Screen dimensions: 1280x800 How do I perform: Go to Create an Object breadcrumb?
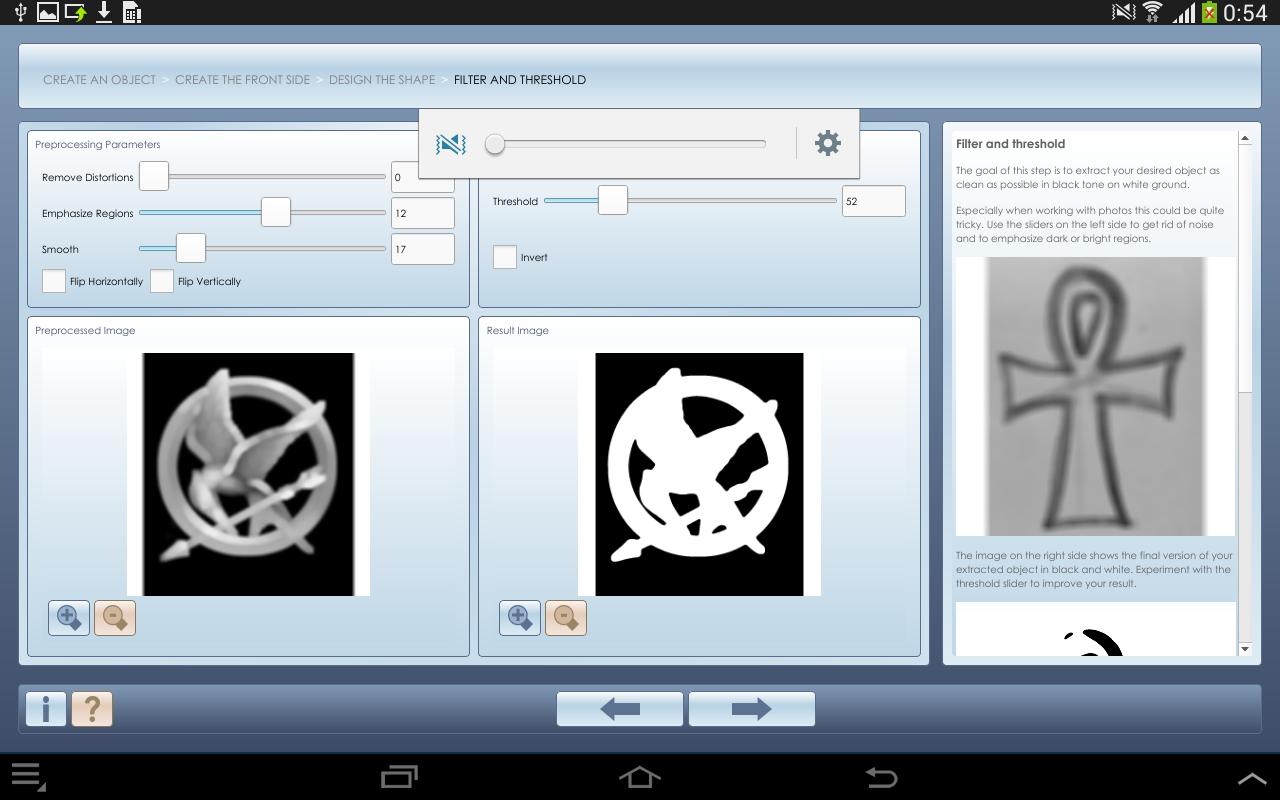(x=99, y=80)
